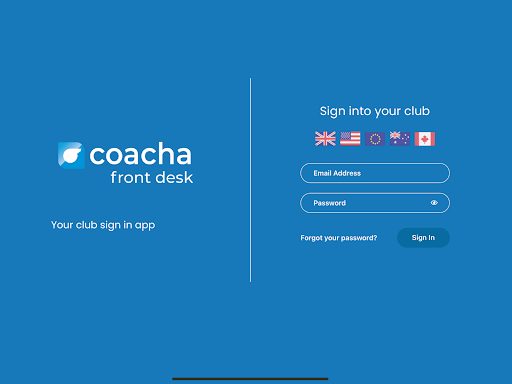Select the United States flag region
Viewport: 512px width, 384px height.
(350, 139)
